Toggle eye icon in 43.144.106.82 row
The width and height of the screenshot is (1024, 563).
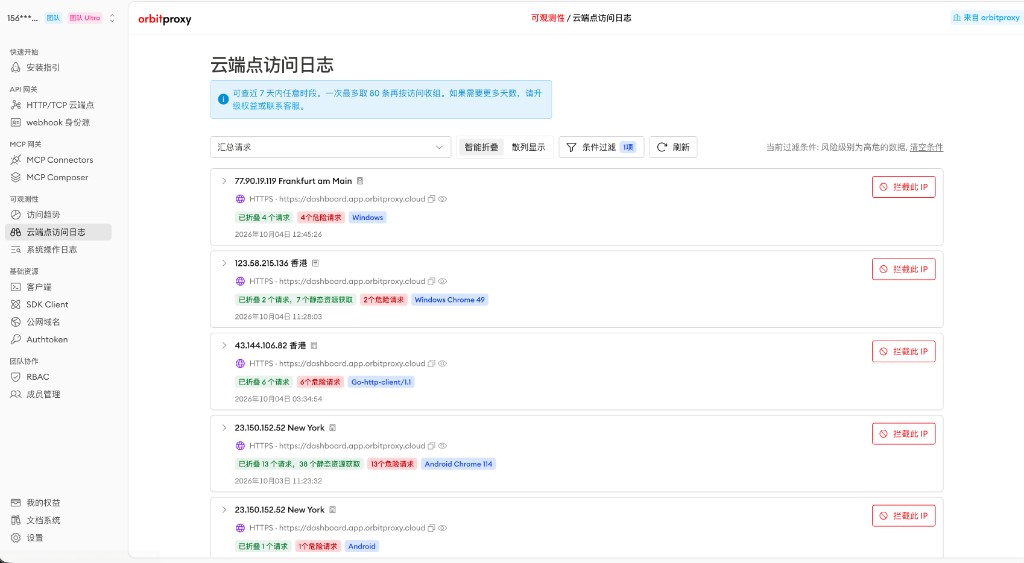(x=443, y=364)
